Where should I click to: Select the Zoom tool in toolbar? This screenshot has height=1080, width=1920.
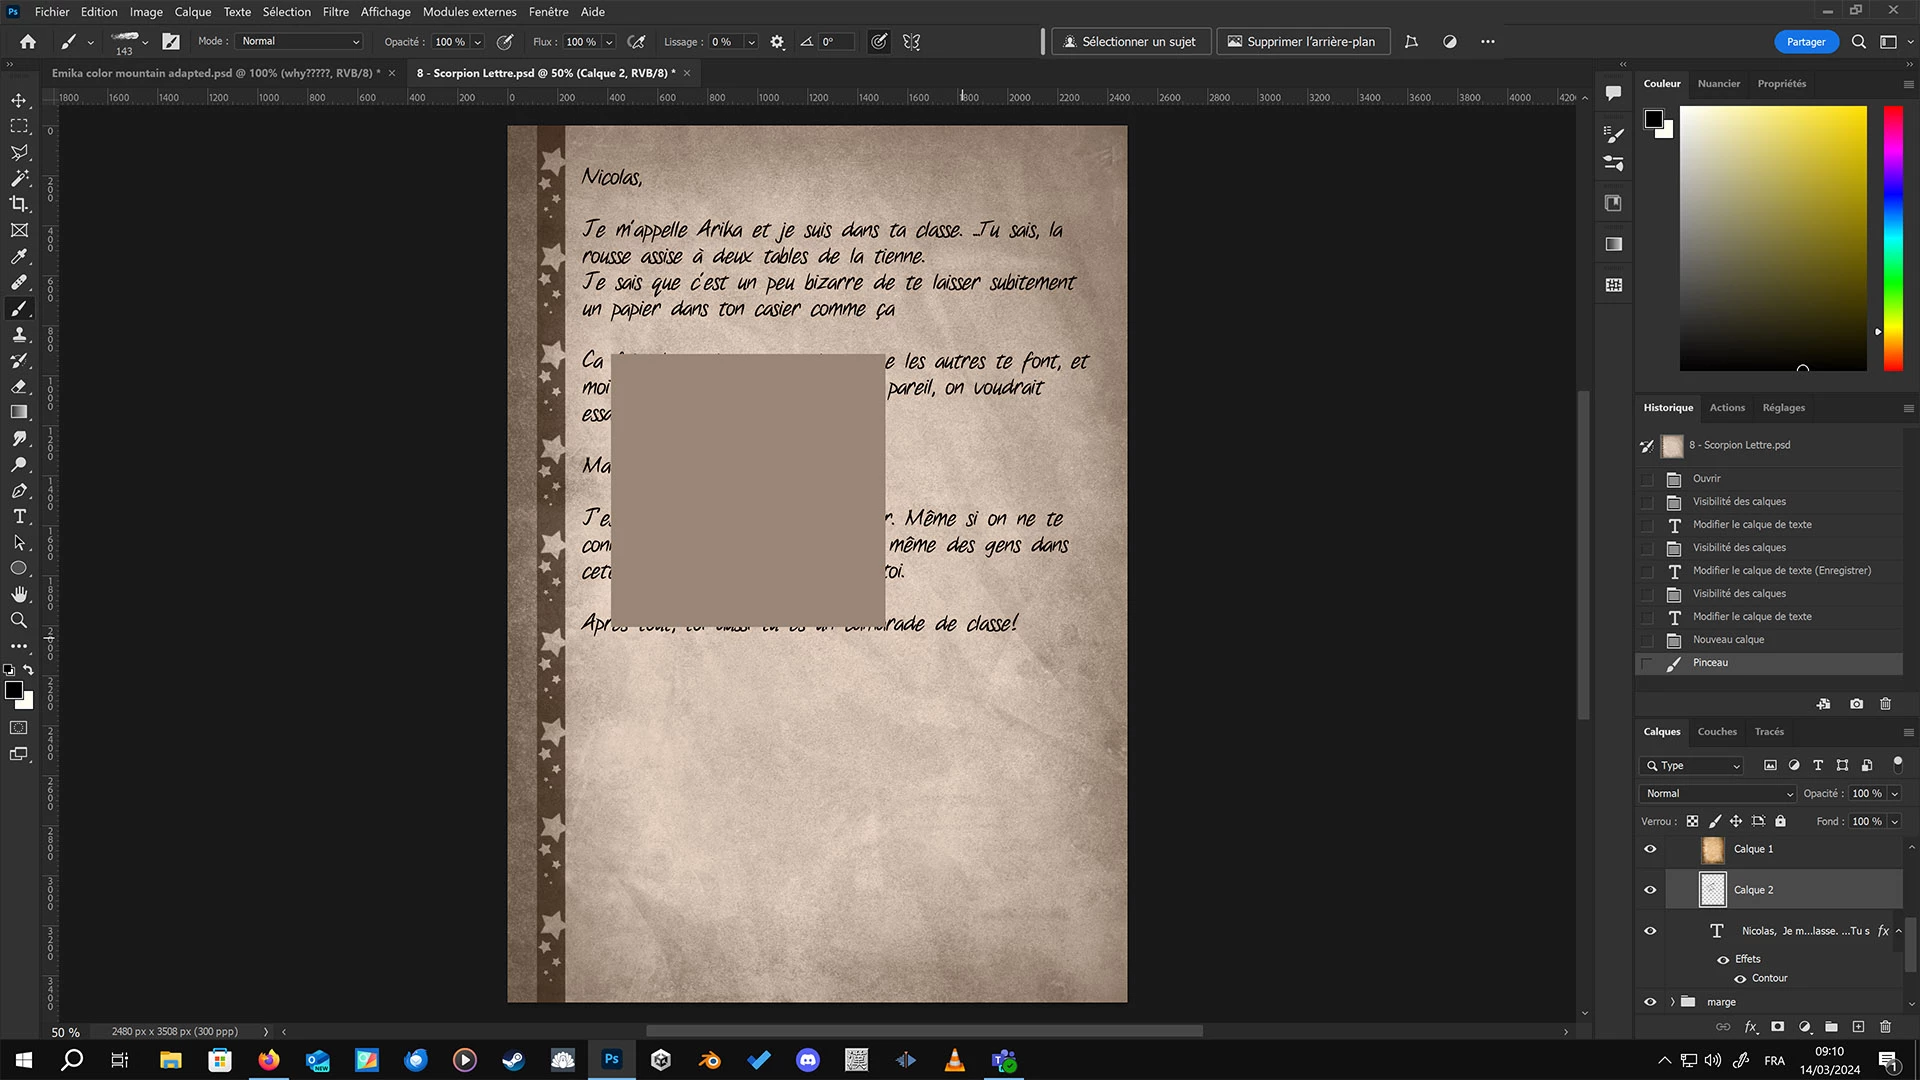point(19,620)
